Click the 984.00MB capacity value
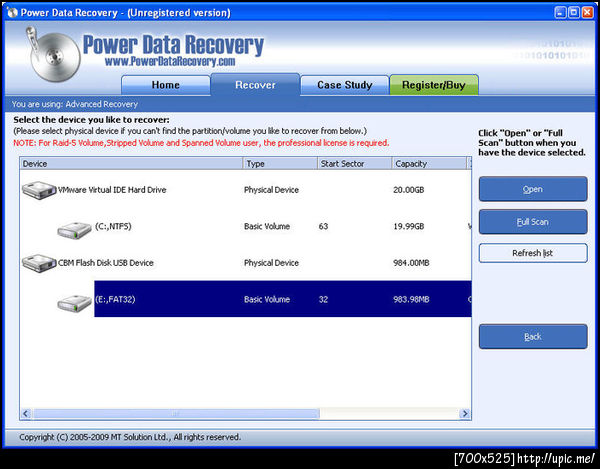The image size is (600, 469). pos(411,263)
